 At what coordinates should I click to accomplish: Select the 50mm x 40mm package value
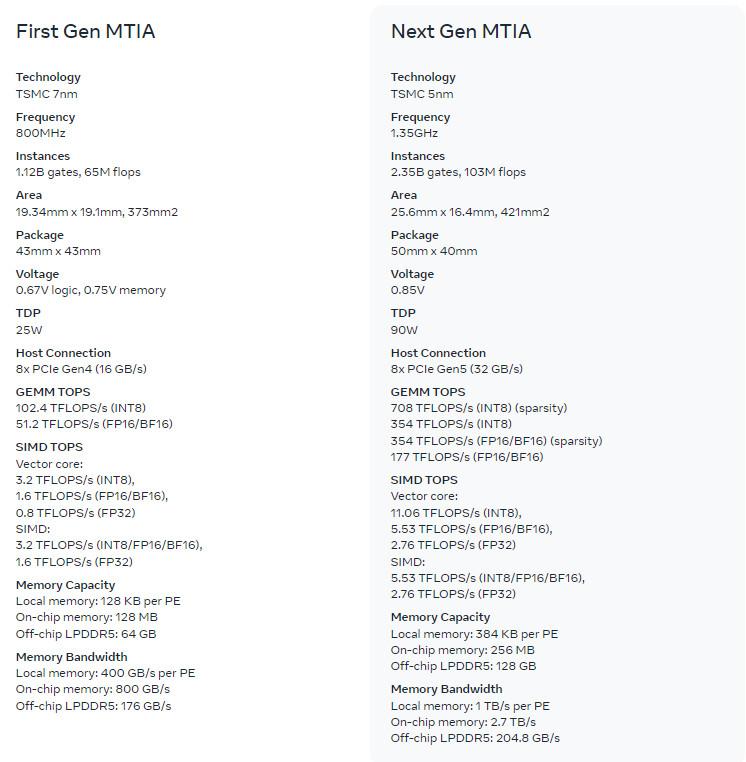click(x=434, y=251)
